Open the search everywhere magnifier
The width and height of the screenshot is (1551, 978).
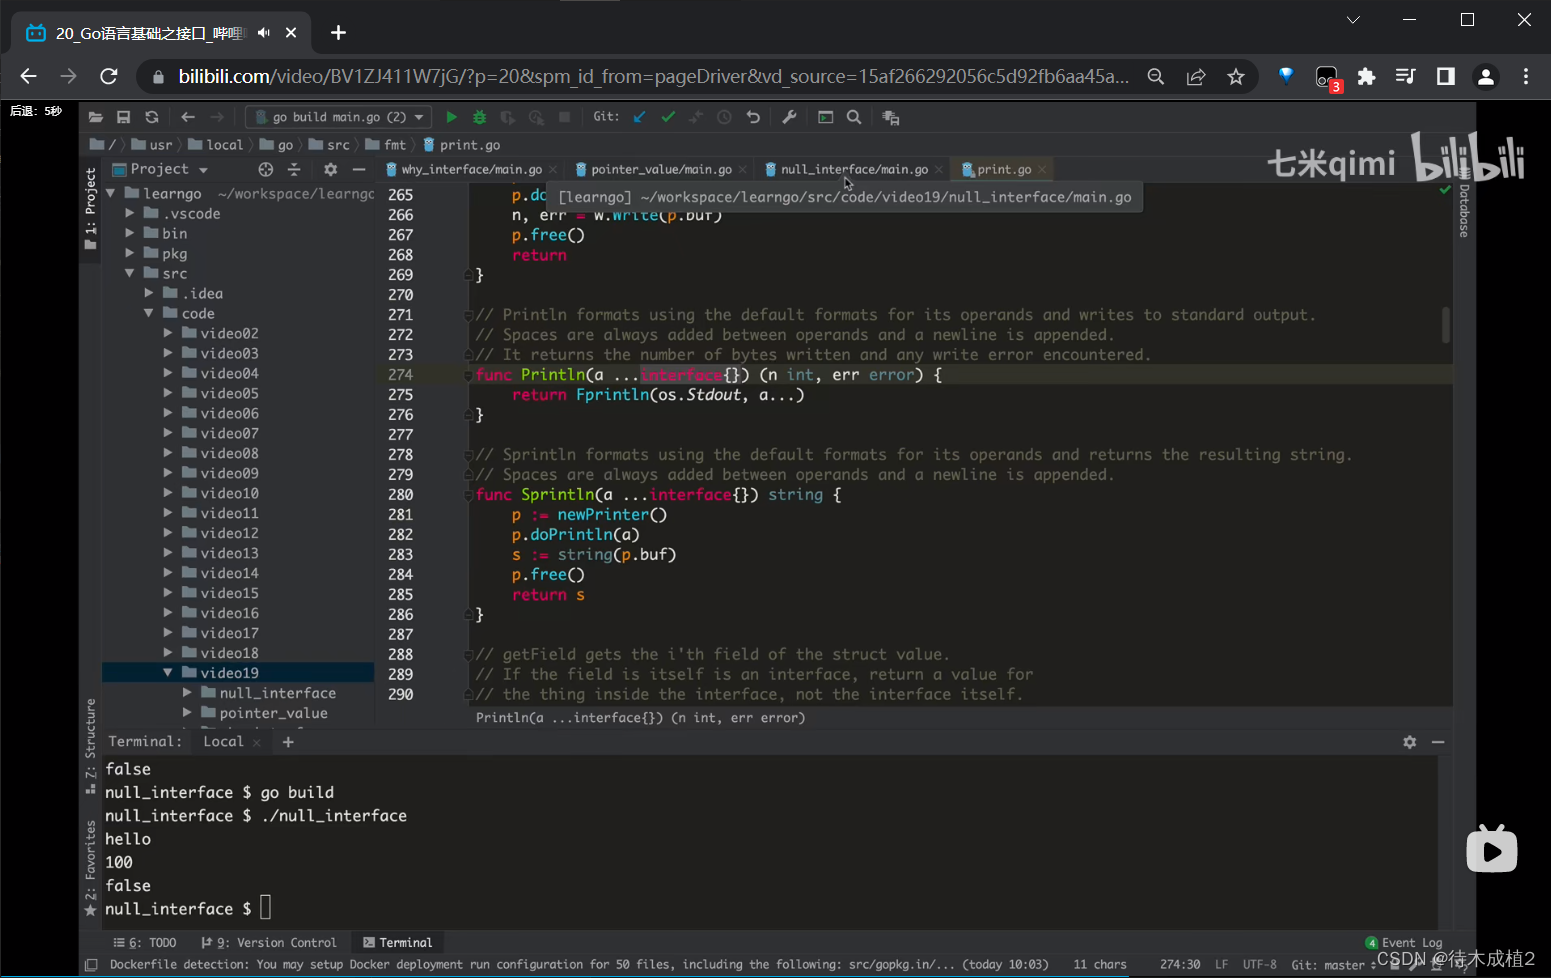pos(854,117)
